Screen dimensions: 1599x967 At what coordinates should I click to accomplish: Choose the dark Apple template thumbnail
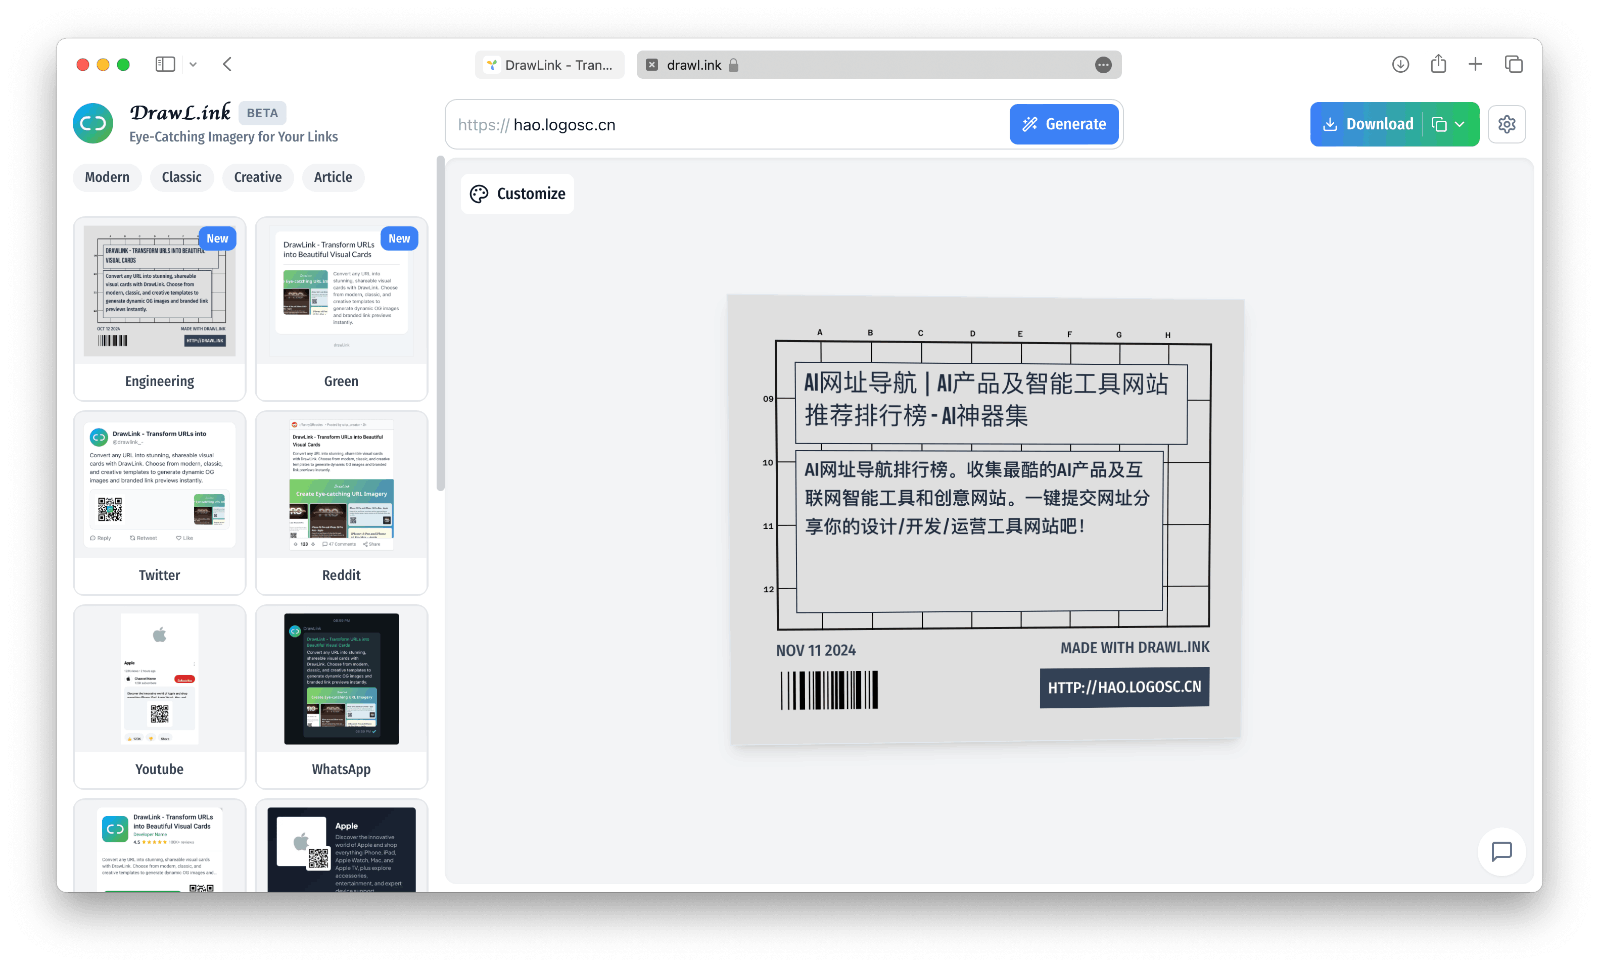click(x=341, y=846)
